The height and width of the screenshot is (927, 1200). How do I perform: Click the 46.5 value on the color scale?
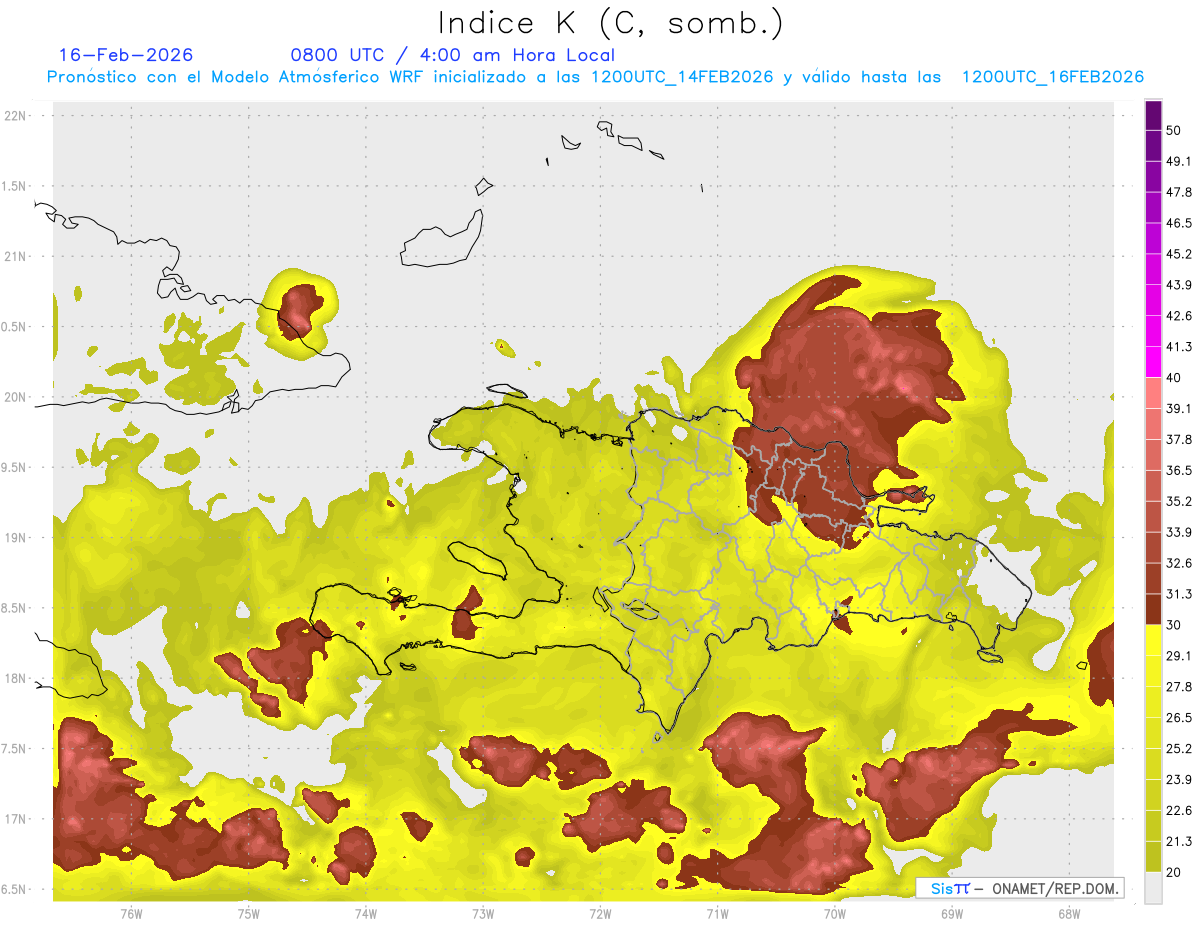coord(1179,223)
